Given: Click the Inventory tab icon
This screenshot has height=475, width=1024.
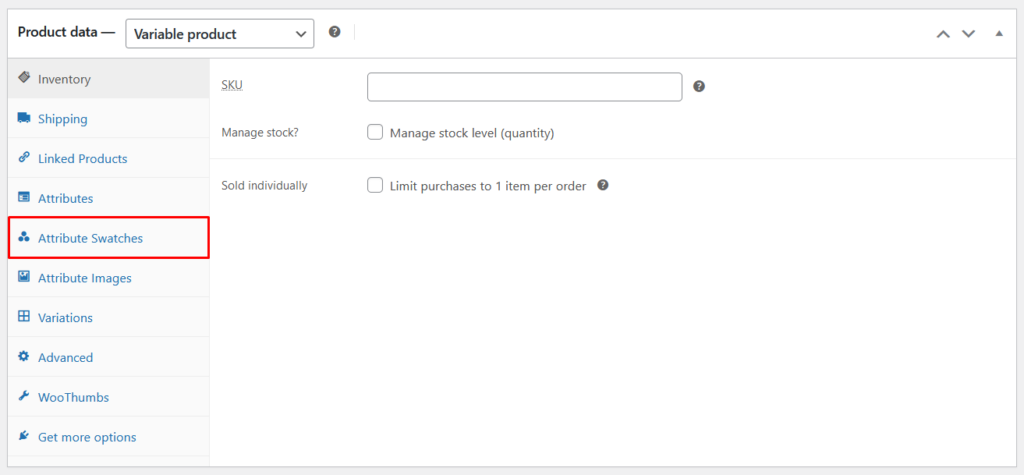Looking at the screenshot, I should (x=24, y=78).
